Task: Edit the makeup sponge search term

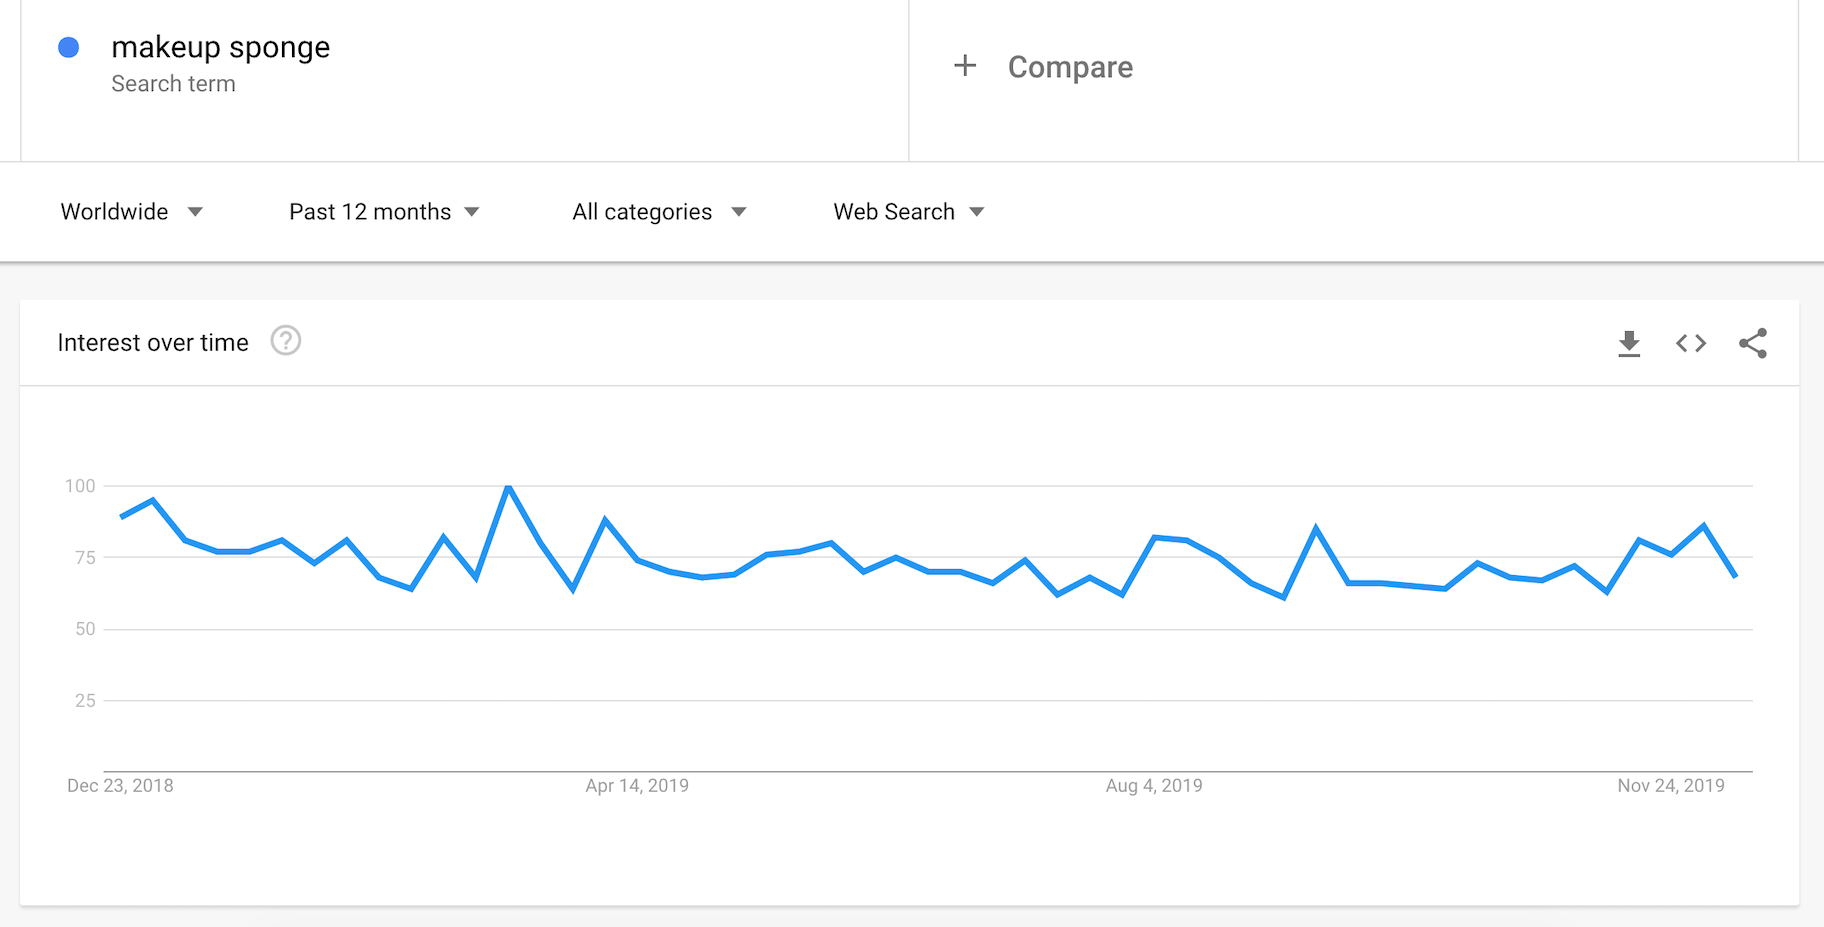Action: coord(221,47)
